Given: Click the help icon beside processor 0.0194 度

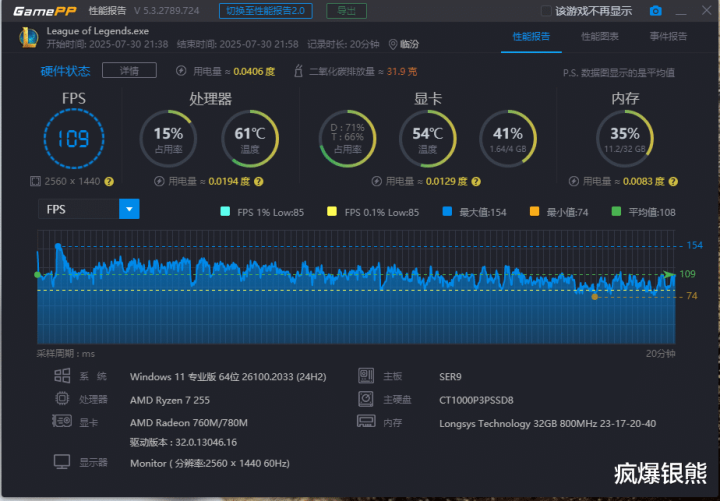Looking at the screenshot, I should coord(259,181).
